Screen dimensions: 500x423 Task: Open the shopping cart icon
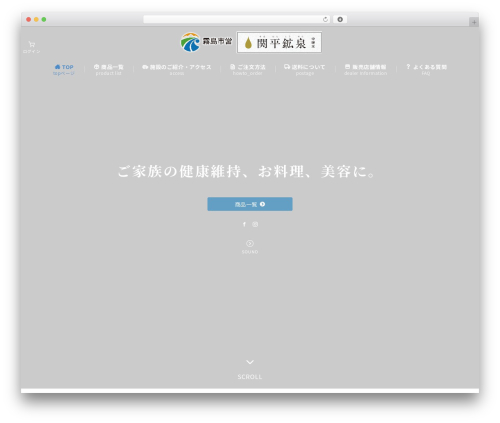[x=32, y=44]
